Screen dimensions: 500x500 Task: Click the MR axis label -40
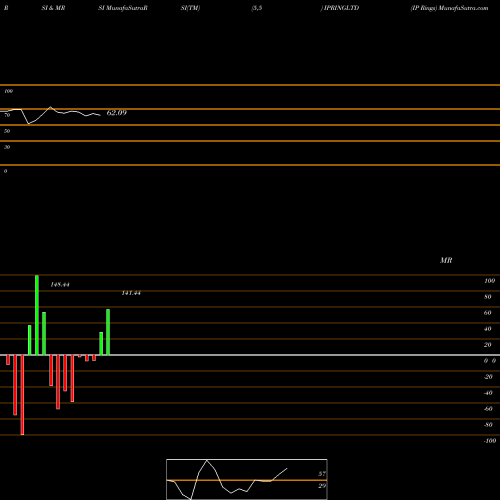pos(488,393)
